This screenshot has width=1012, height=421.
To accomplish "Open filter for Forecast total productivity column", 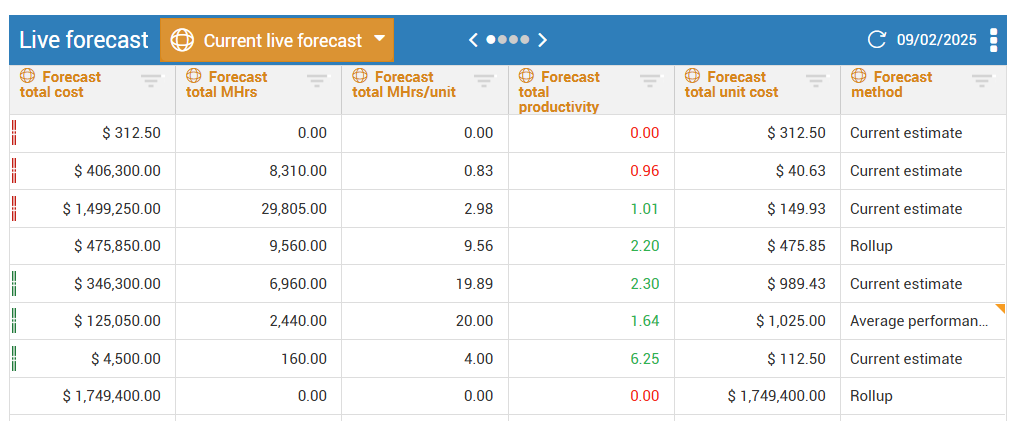I will point(650,80).
